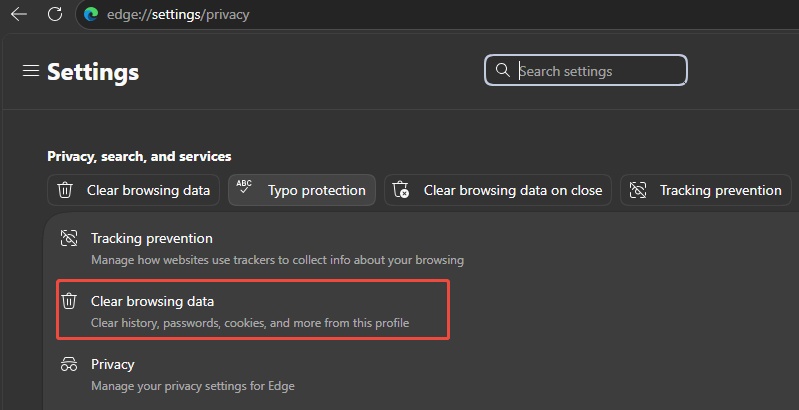This screenshot has height=410, width=799.
Task: Click the Settings page title
Action: tap(93, 72)
